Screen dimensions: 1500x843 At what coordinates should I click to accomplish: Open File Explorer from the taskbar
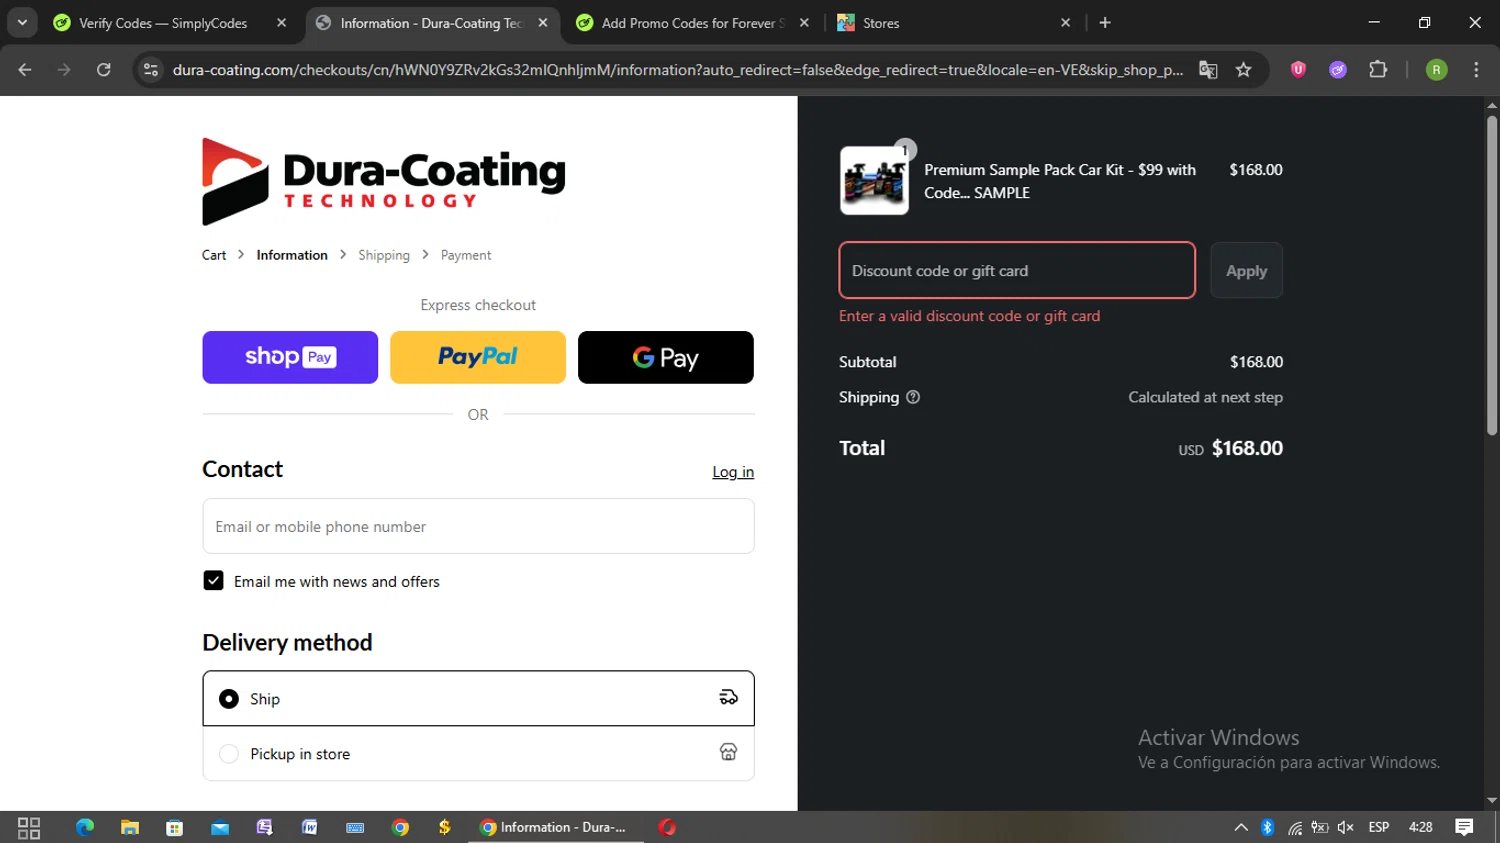[130, 827]
